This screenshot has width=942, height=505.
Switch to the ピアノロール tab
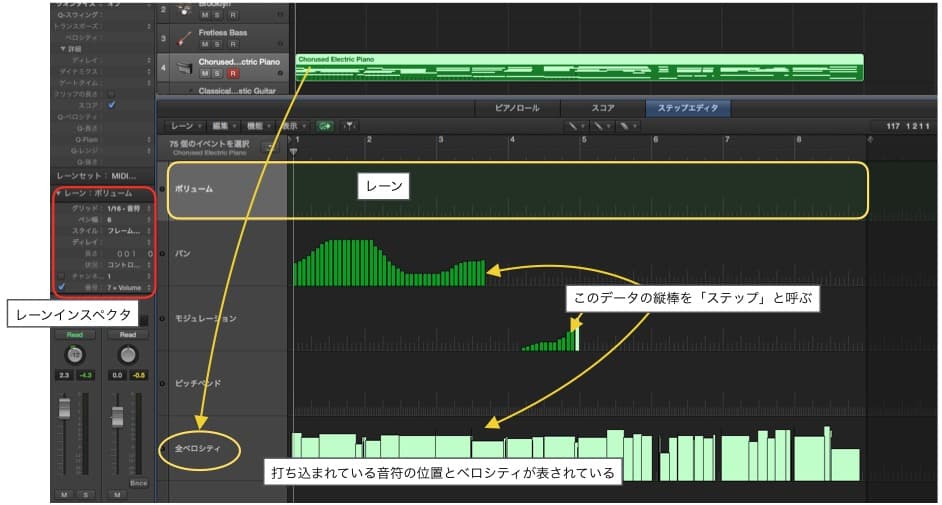517,108
